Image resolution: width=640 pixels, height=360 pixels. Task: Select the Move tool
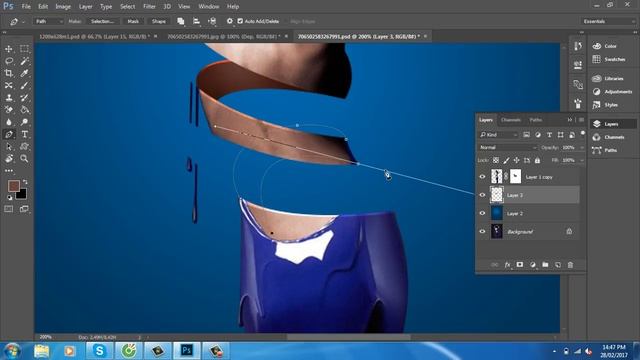pyautogui.click(x=9, y=49)
